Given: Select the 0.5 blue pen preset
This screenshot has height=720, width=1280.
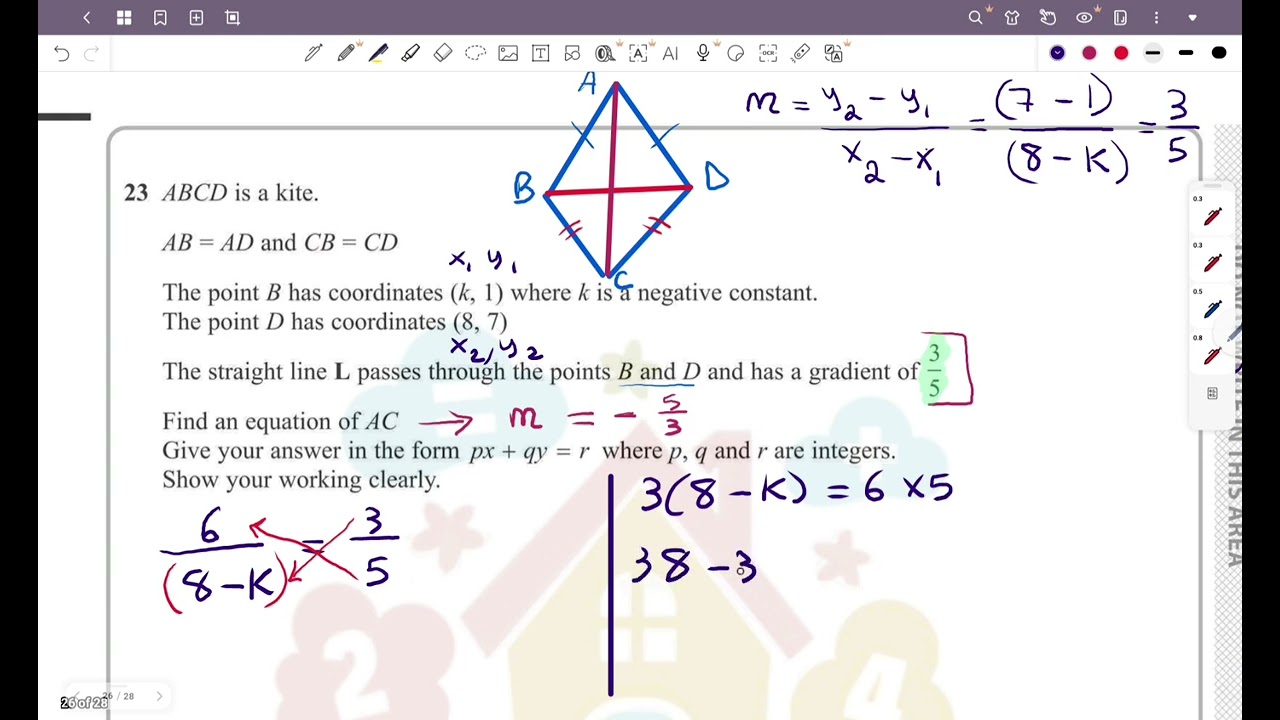Looking at the screenshot, I should 1212,308.
